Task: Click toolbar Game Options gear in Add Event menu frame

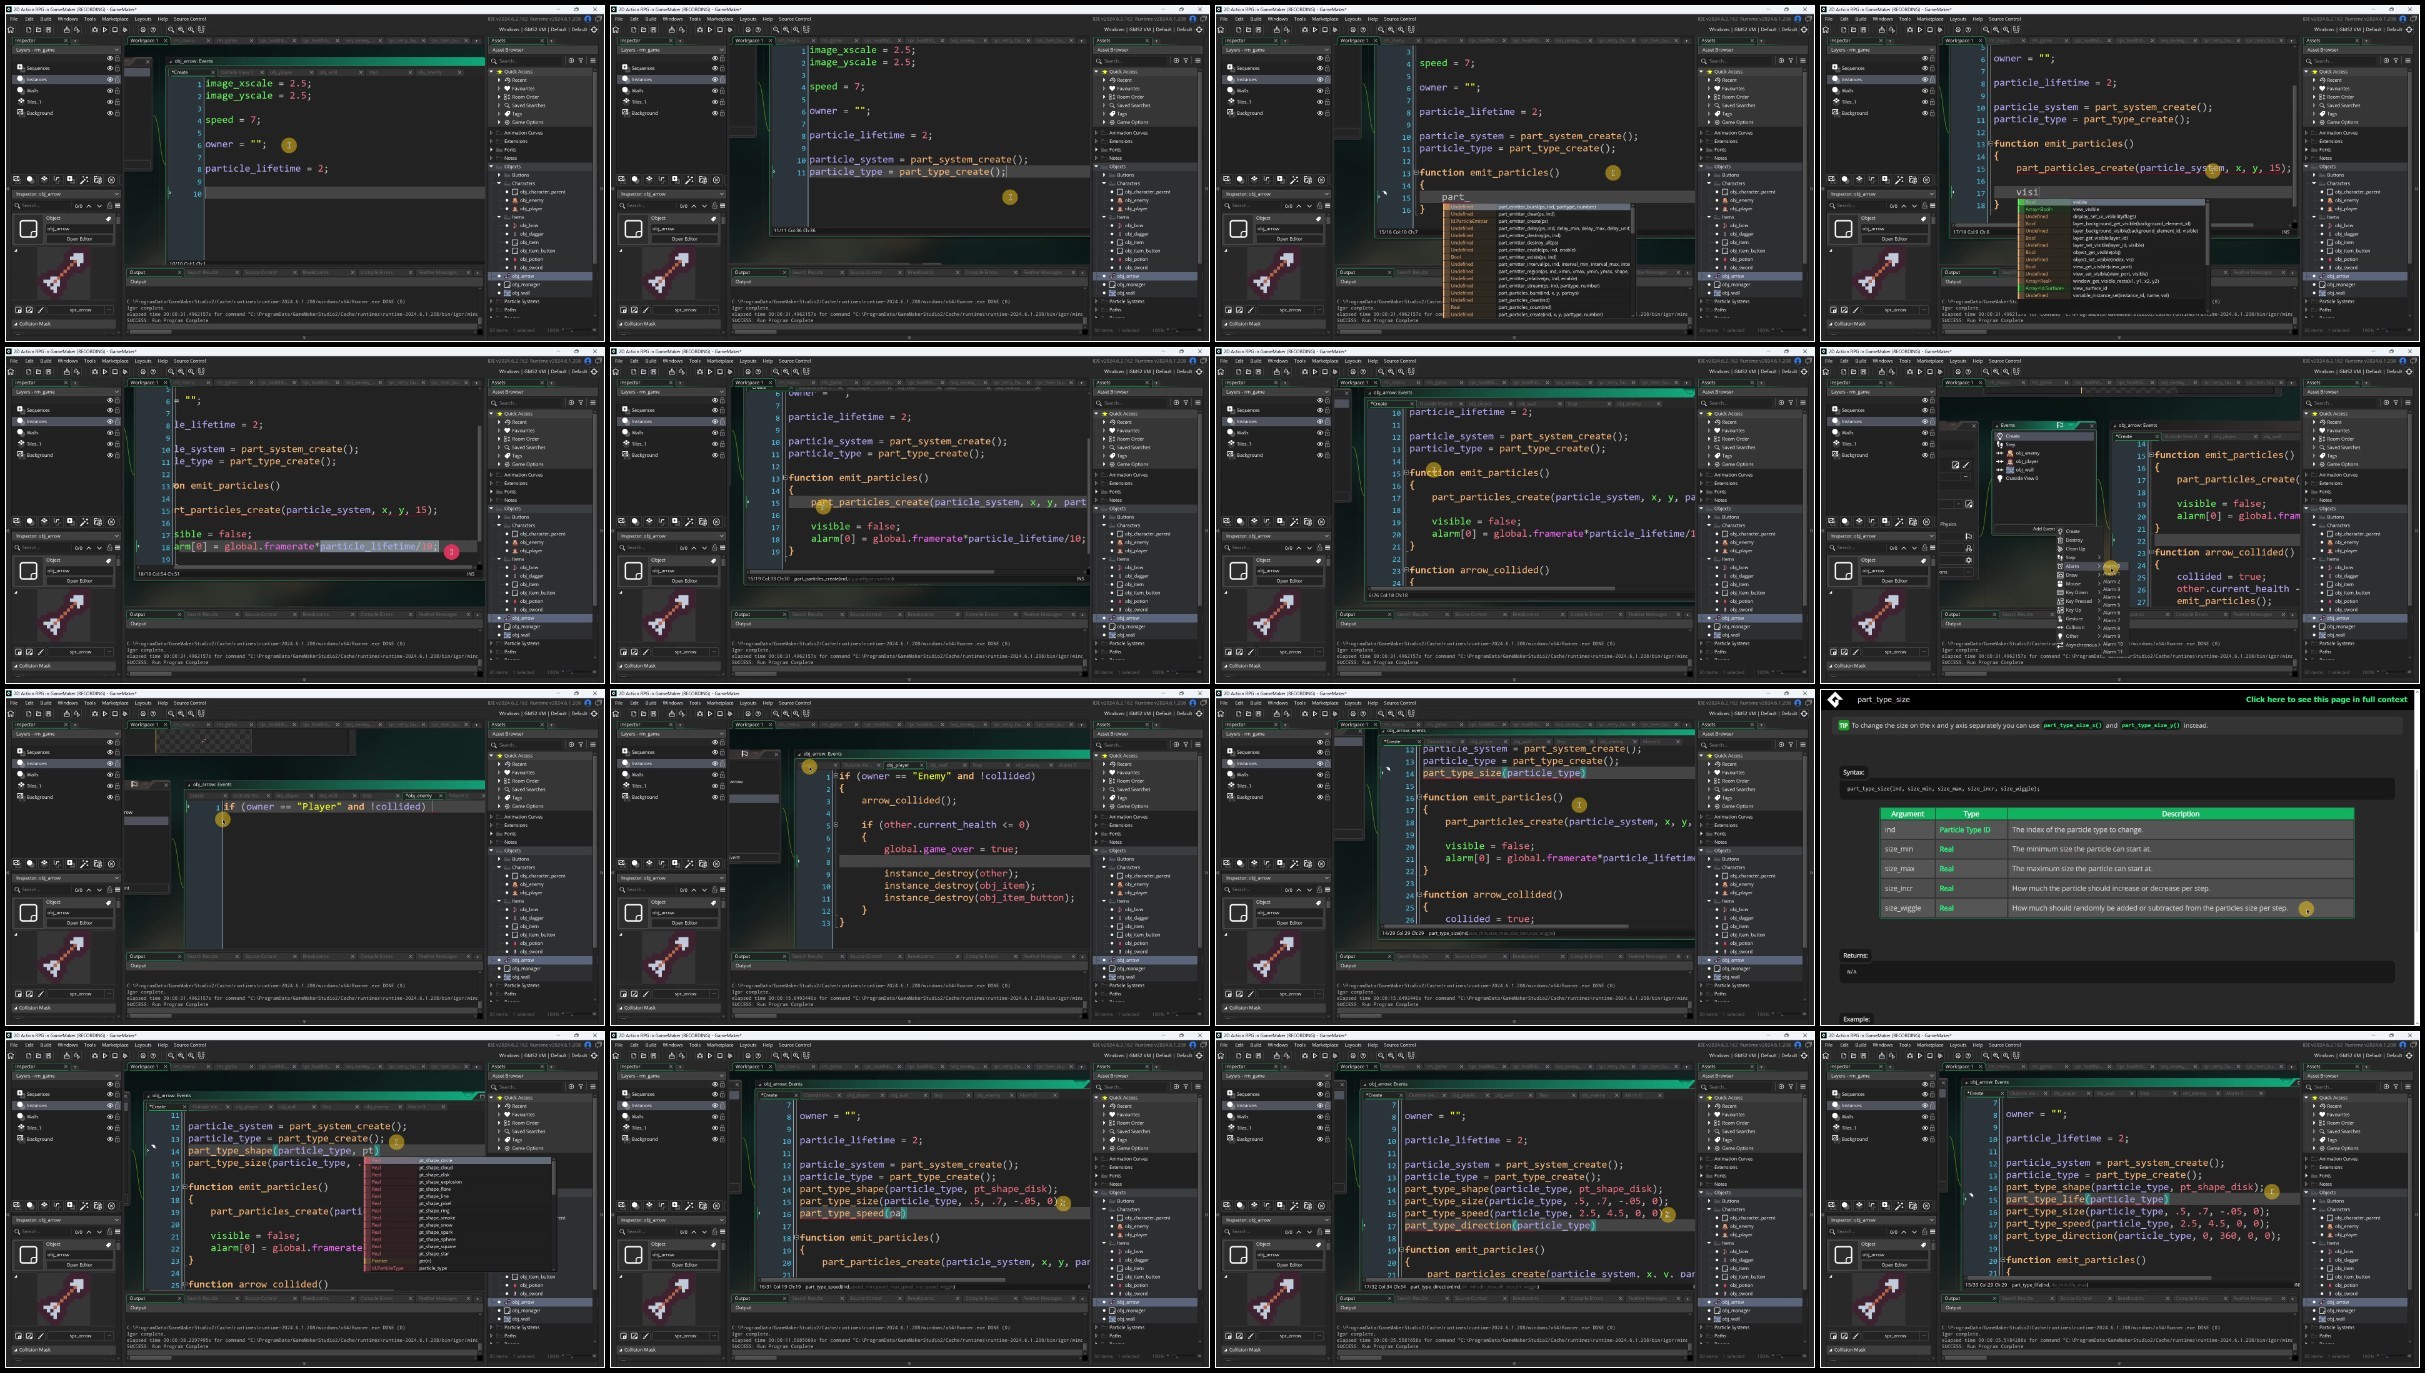Action: coord(1958,372)
